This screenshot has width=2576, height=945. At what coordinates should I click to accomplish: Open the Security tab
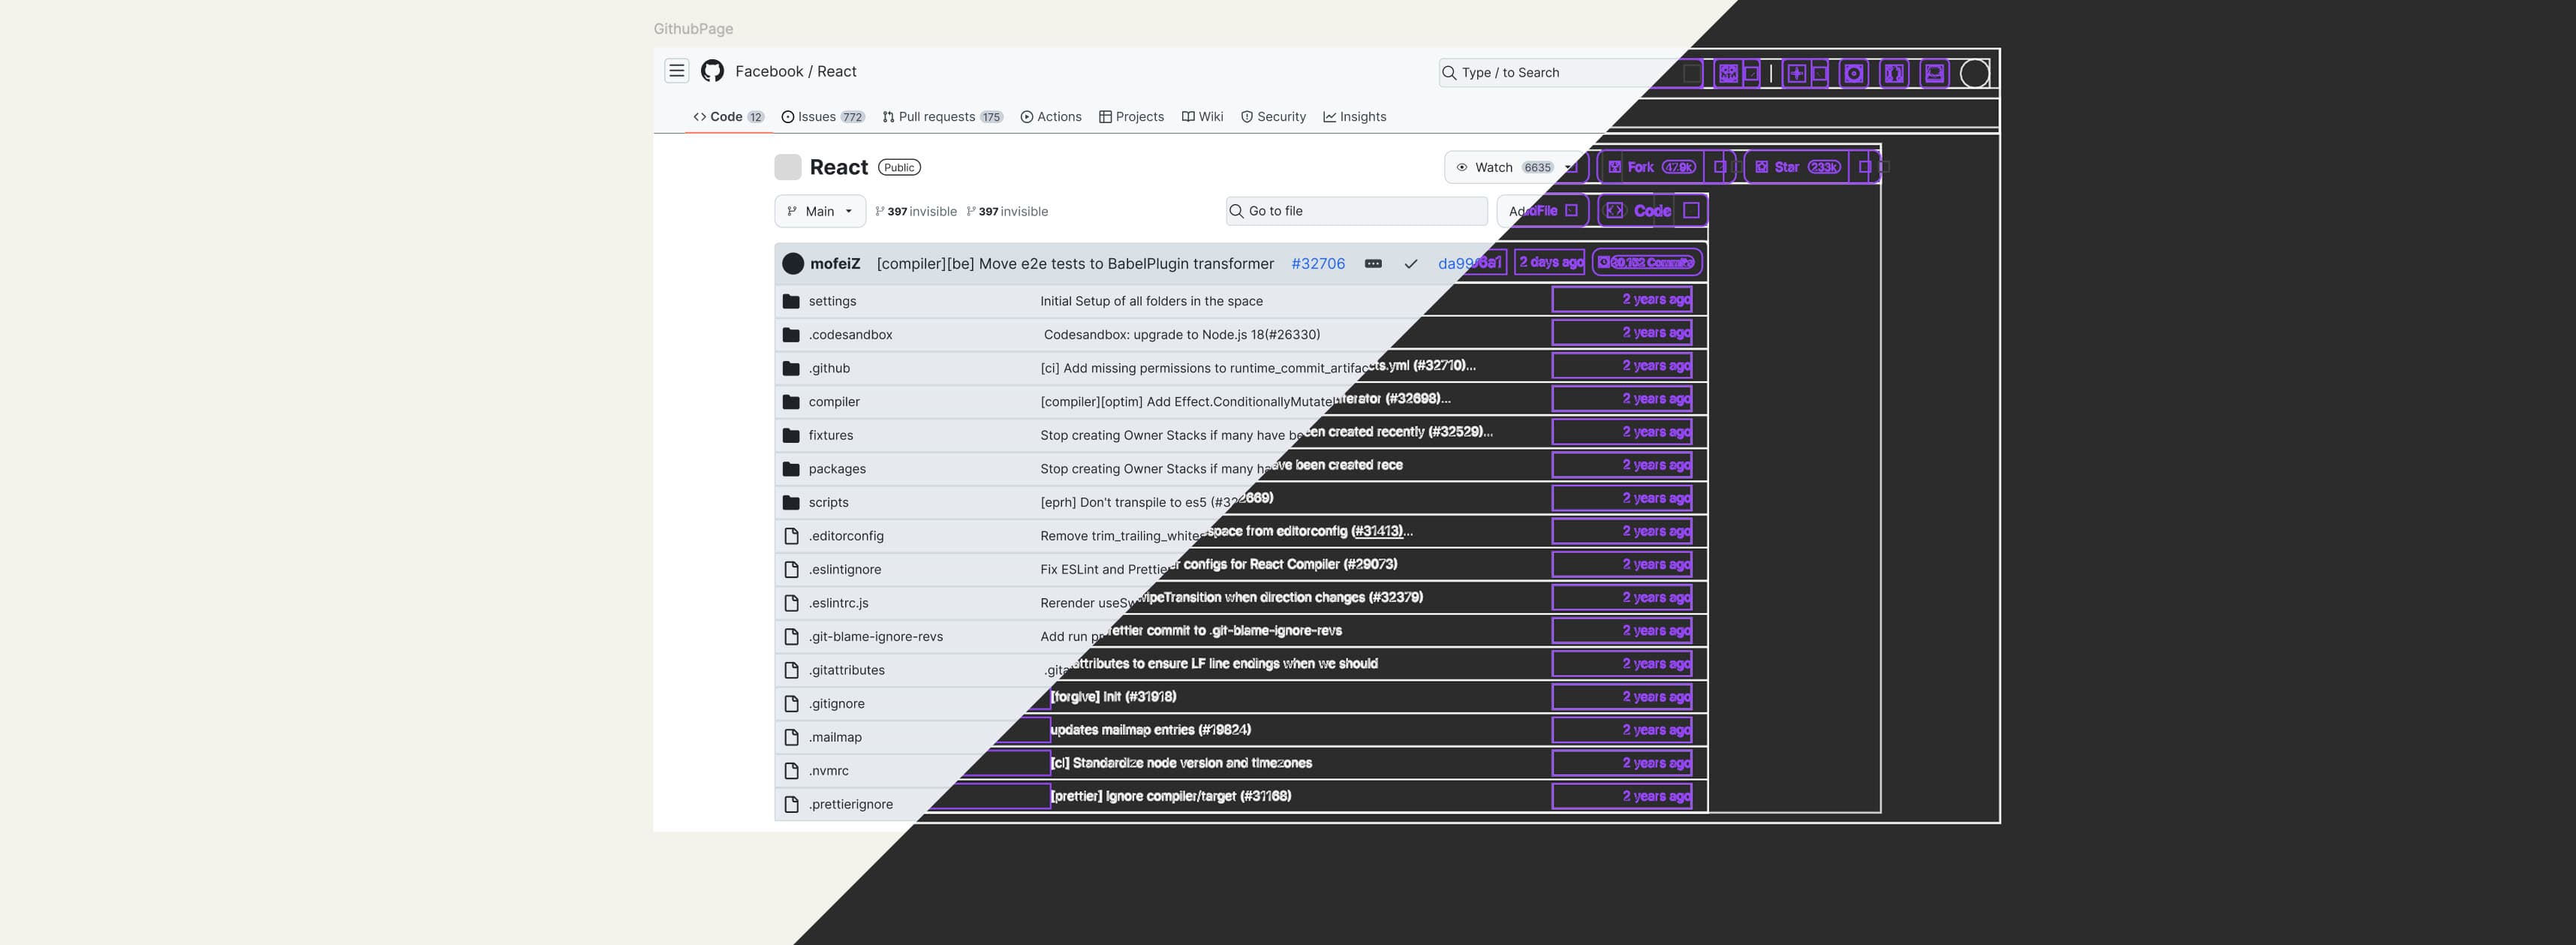pos(1273,117)
